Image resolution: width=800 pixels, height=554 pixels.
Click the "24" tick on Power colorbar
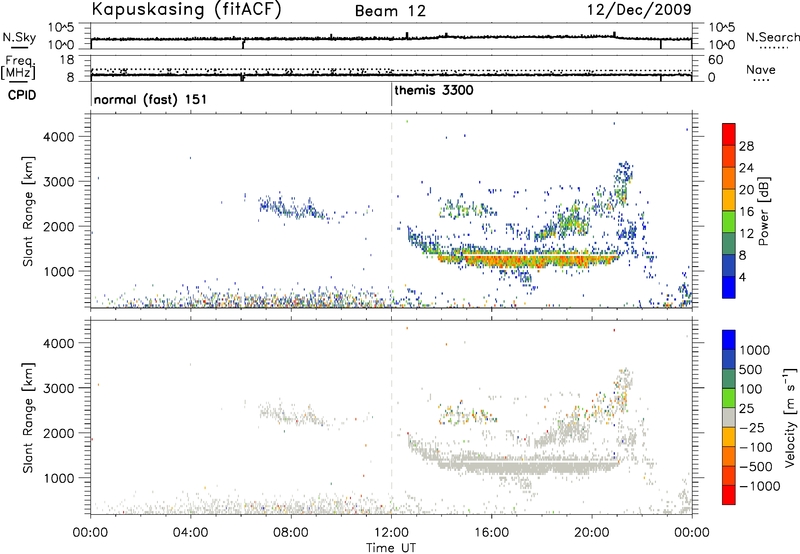coord(746,168)
